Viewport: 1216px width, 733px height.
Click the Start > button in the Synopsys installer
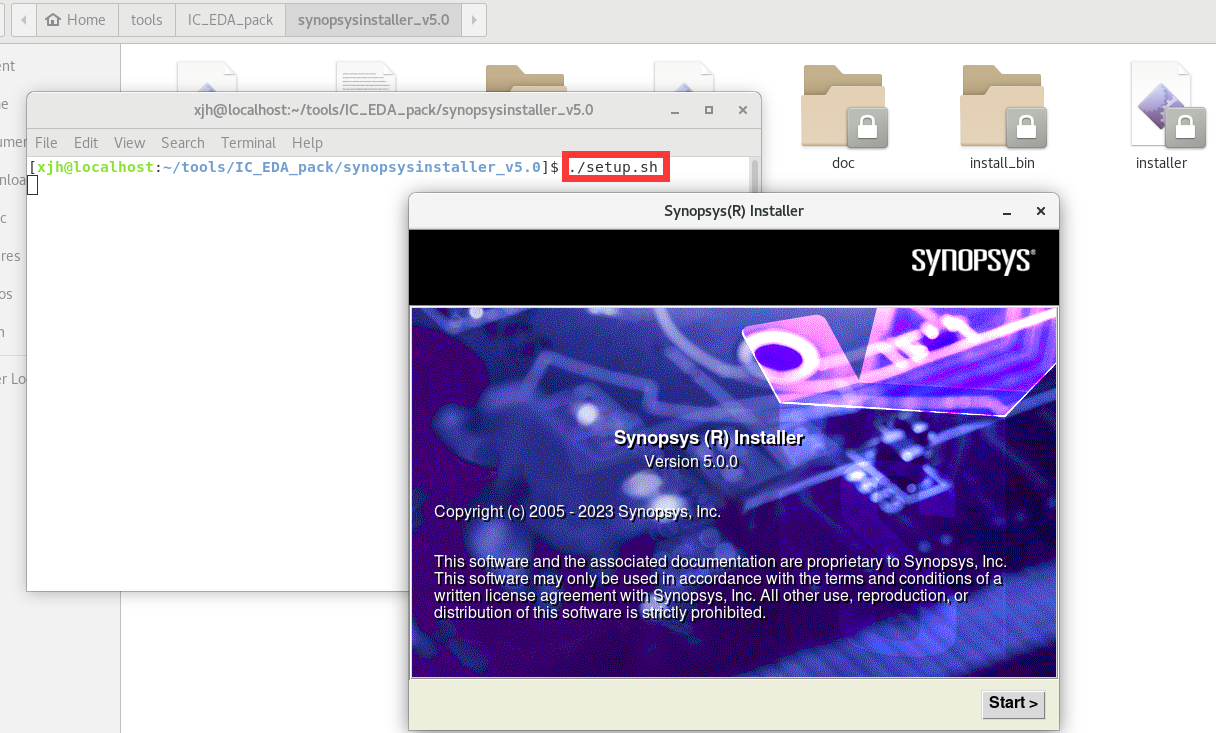coord(1012,704)
